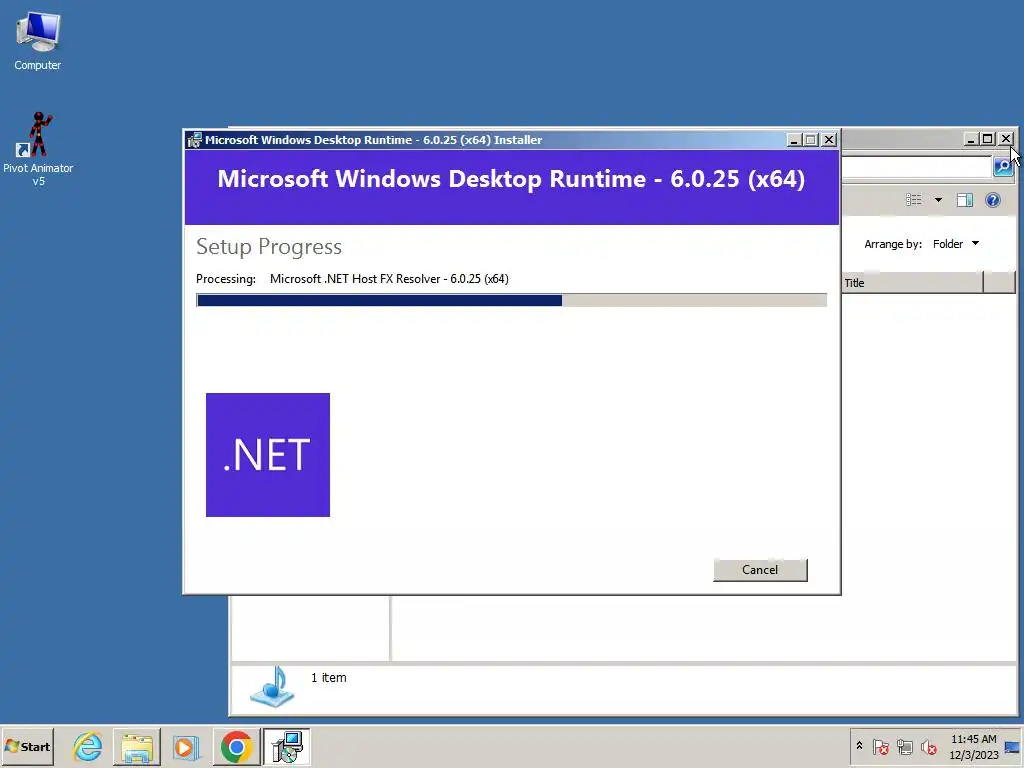Click the Show desktop button
The width and height of the screenshot is (1024, 768).
(x=1013, y=746)
